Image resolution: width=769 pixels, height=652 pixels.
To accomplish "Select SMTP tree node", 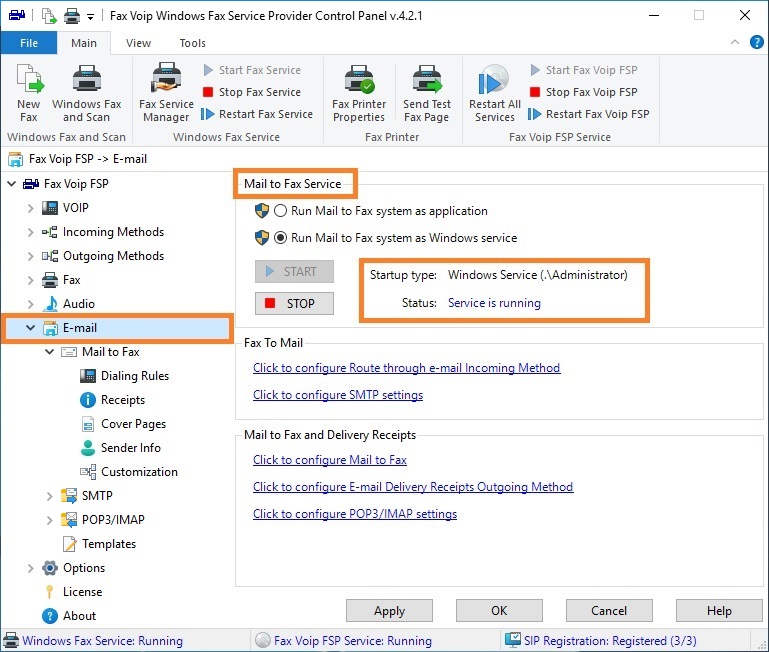I will (97, 496).
